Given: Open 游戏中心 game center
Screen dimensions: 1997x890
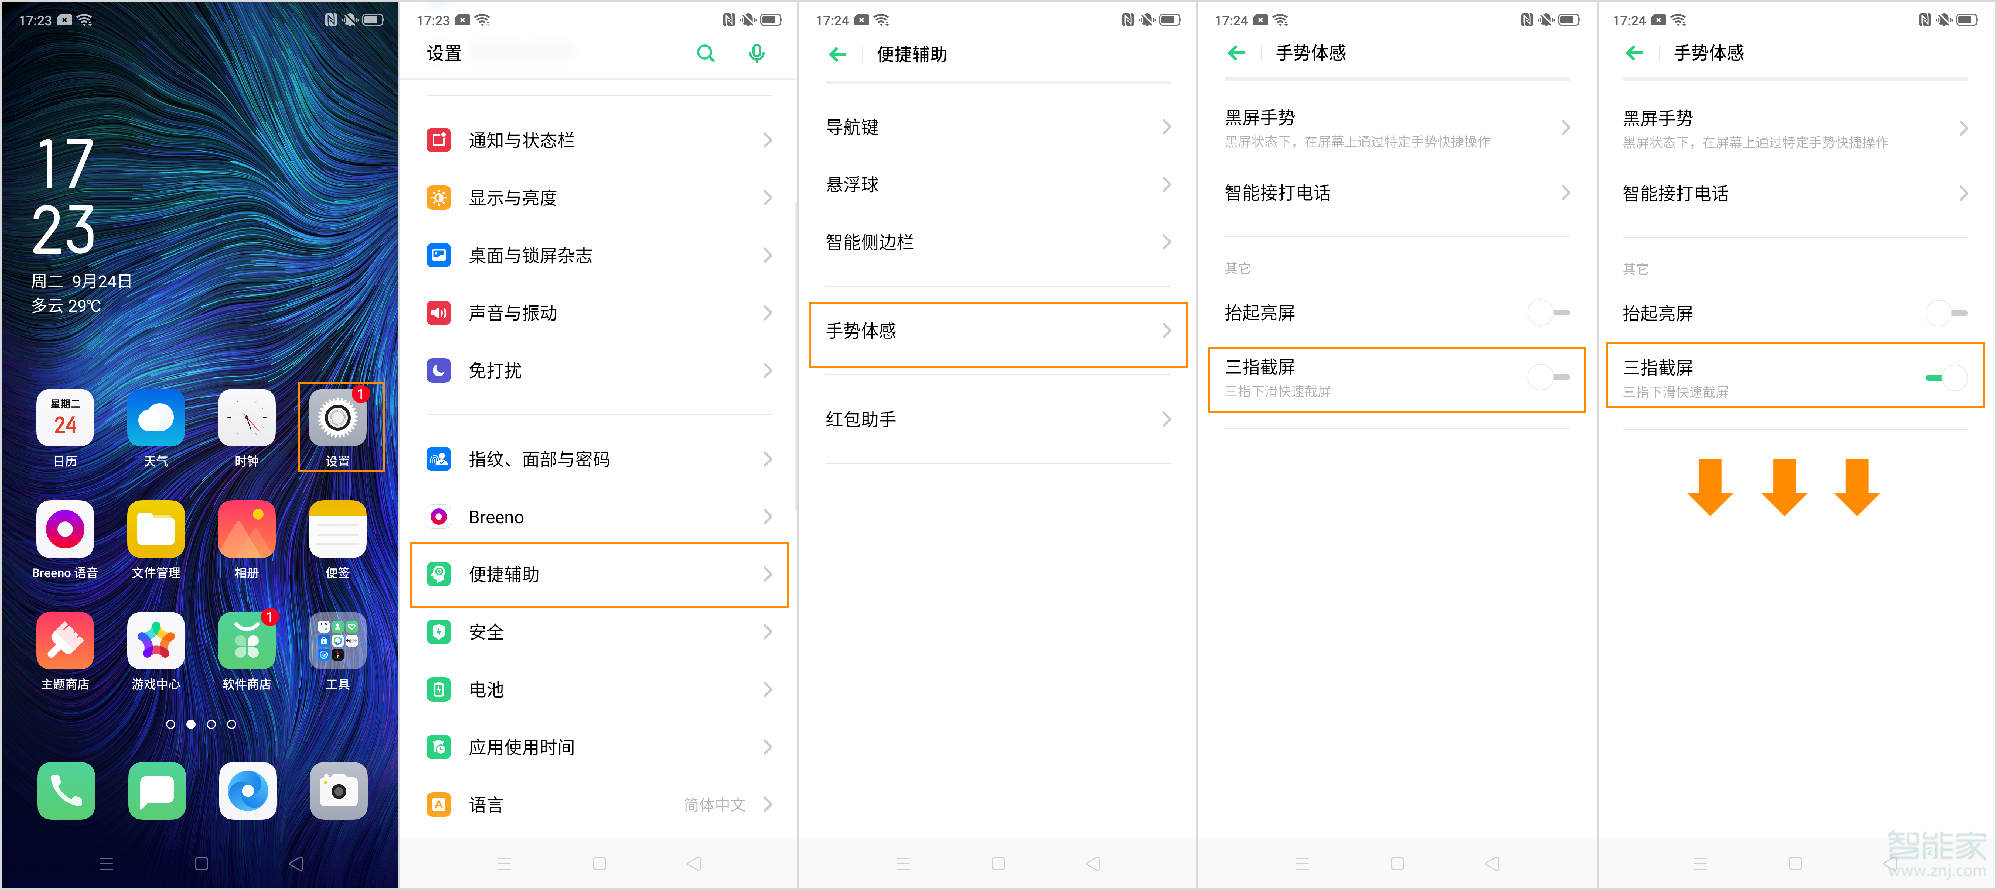Looking at the screenshot, I should click(155, 641).
